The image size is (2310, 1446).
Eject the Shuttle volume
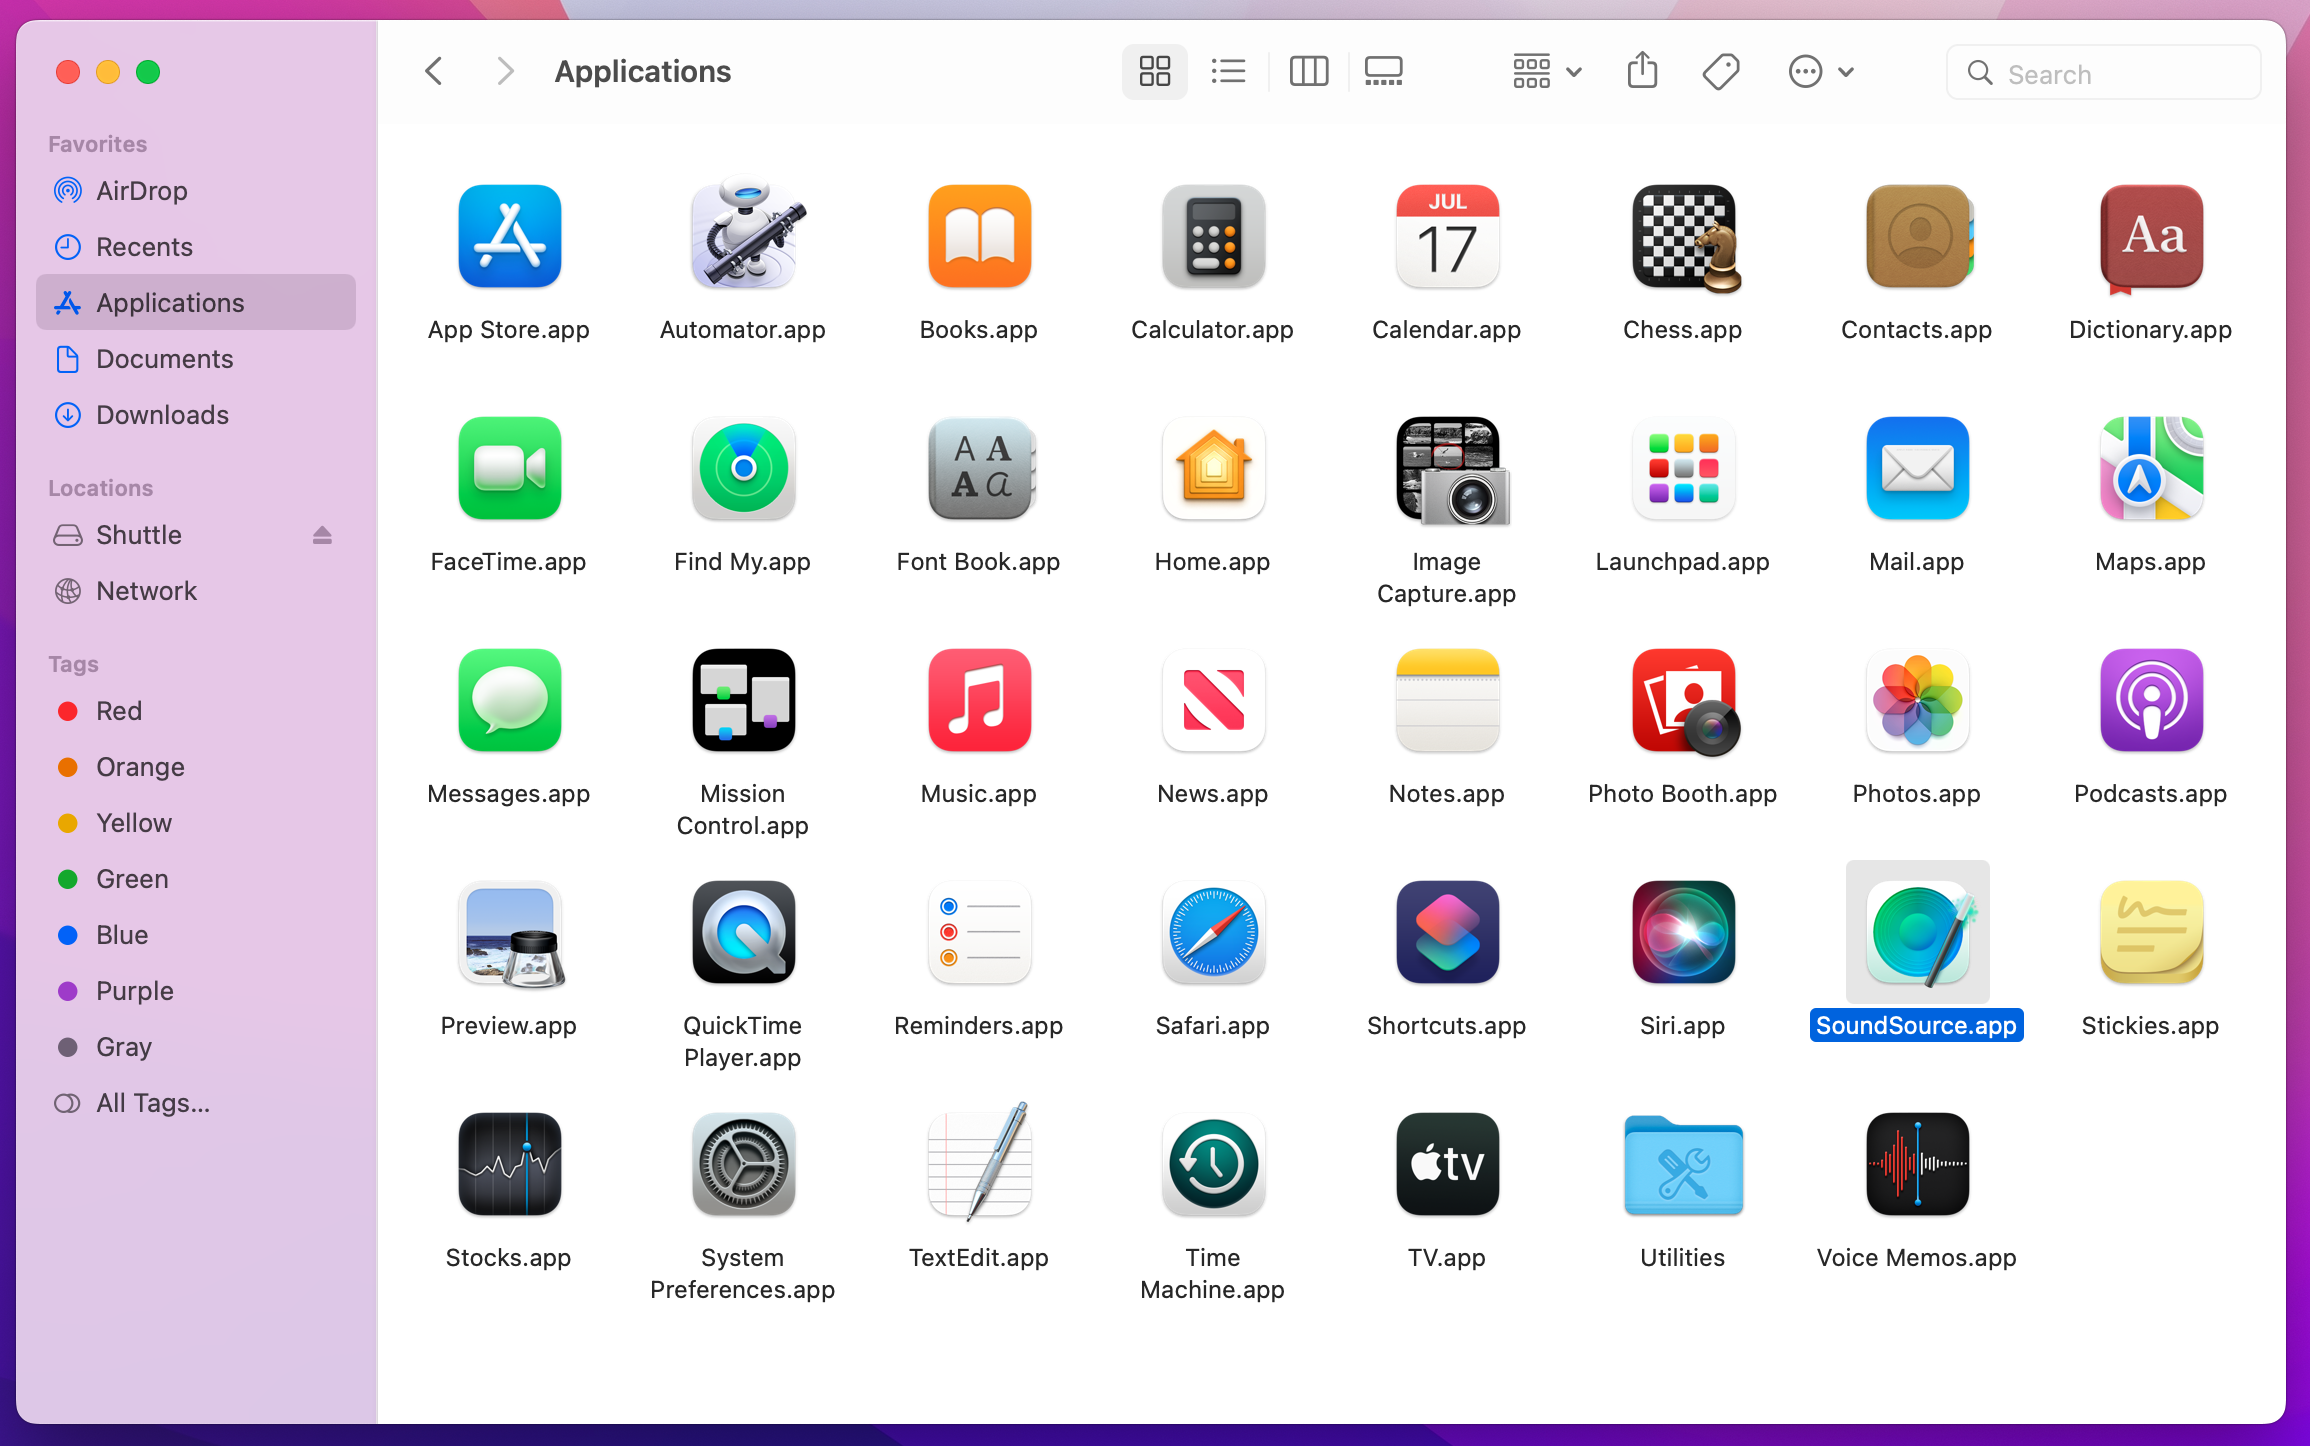tap(322, 535)
